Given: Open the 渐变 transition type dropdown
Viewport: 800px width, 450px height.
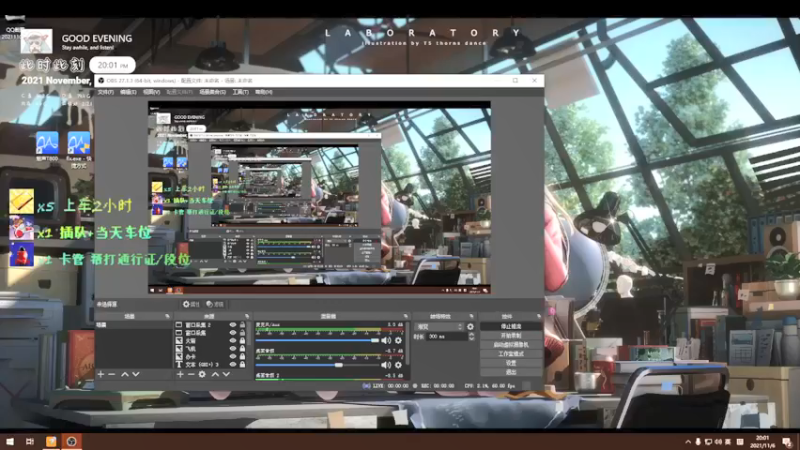Looking at the screenshot, I should (439, 327).
